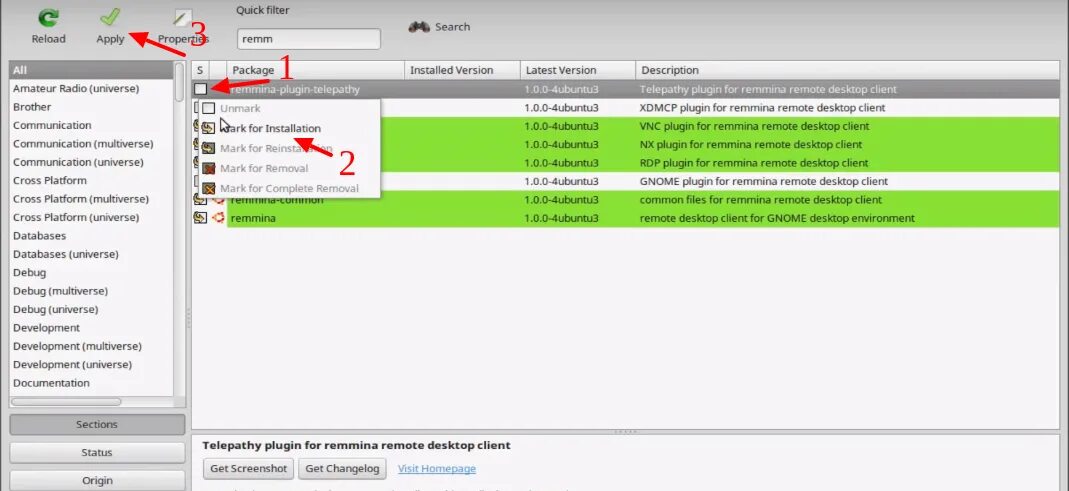This screenshot has width=1069, height=491.
Task: Switch the sidebar to the Status view
Action: point(97,452)
